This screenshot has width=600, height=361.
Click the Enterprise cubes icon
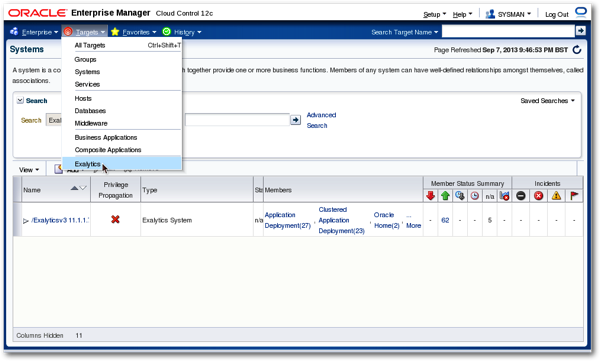click(x=14, y=31)
